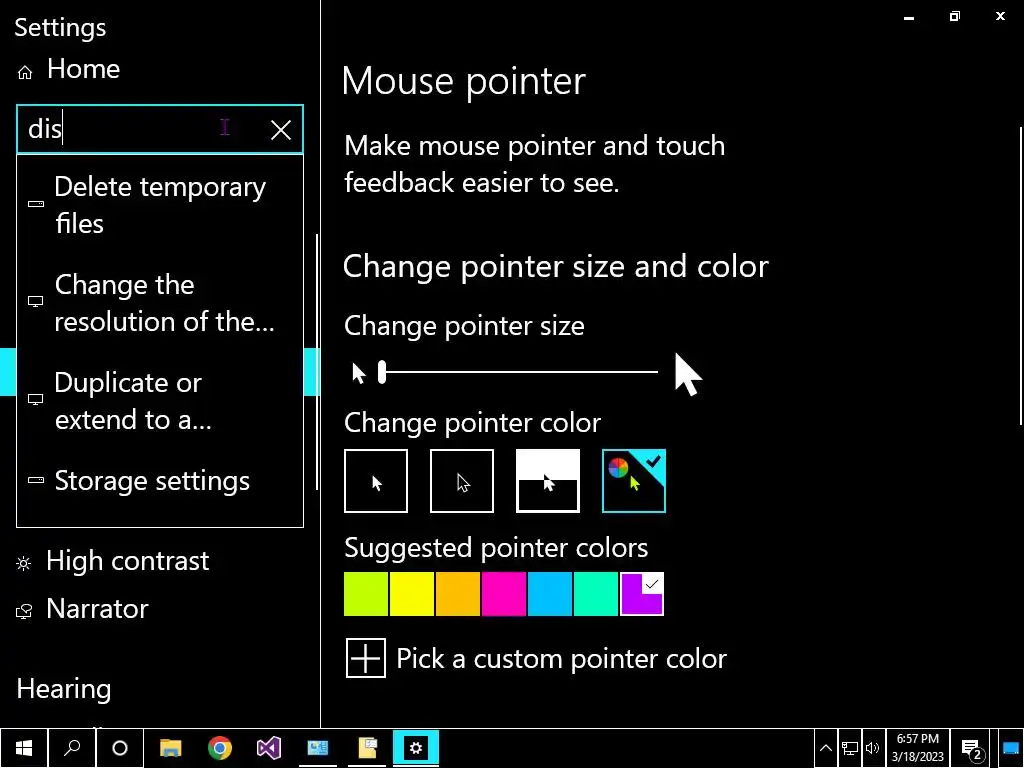Click the small pointer icon beside slider
This screenshot has height=768, width=1024.
point(359,374)
